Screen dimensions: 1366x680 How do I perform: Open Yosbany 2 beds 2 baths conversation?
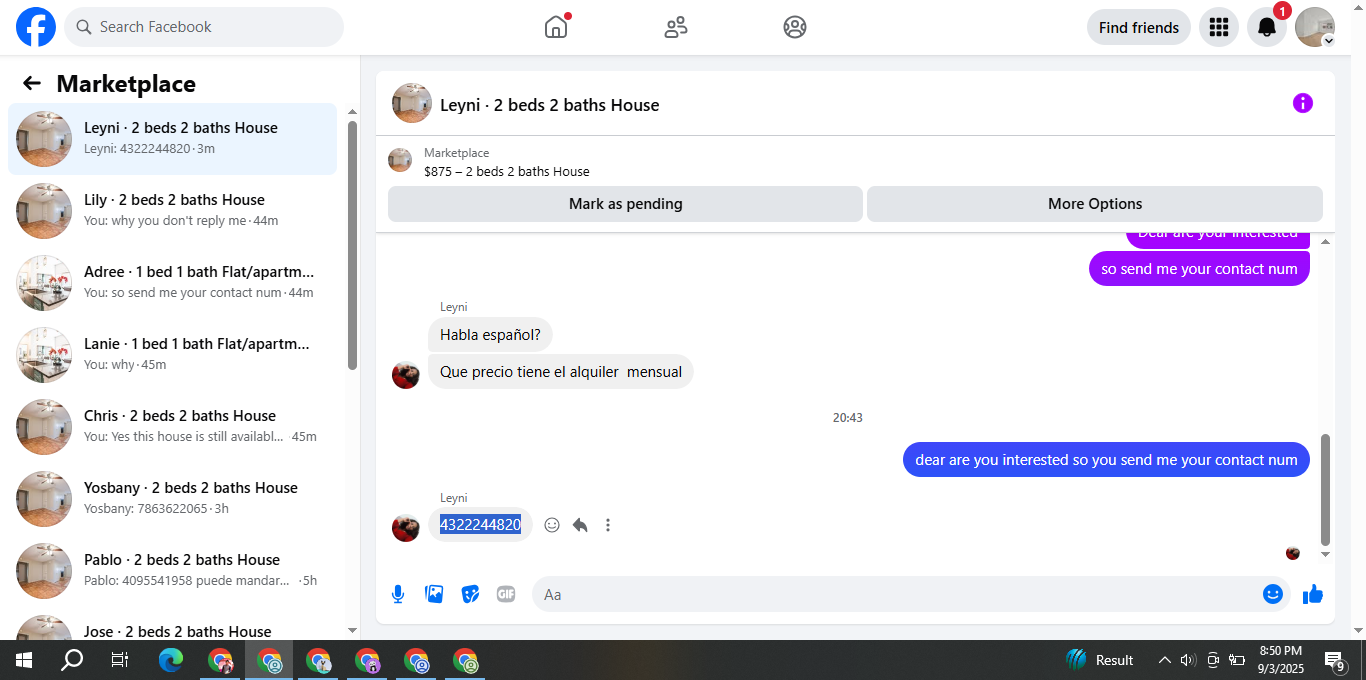pyautogui.click(x=172, y=499)
